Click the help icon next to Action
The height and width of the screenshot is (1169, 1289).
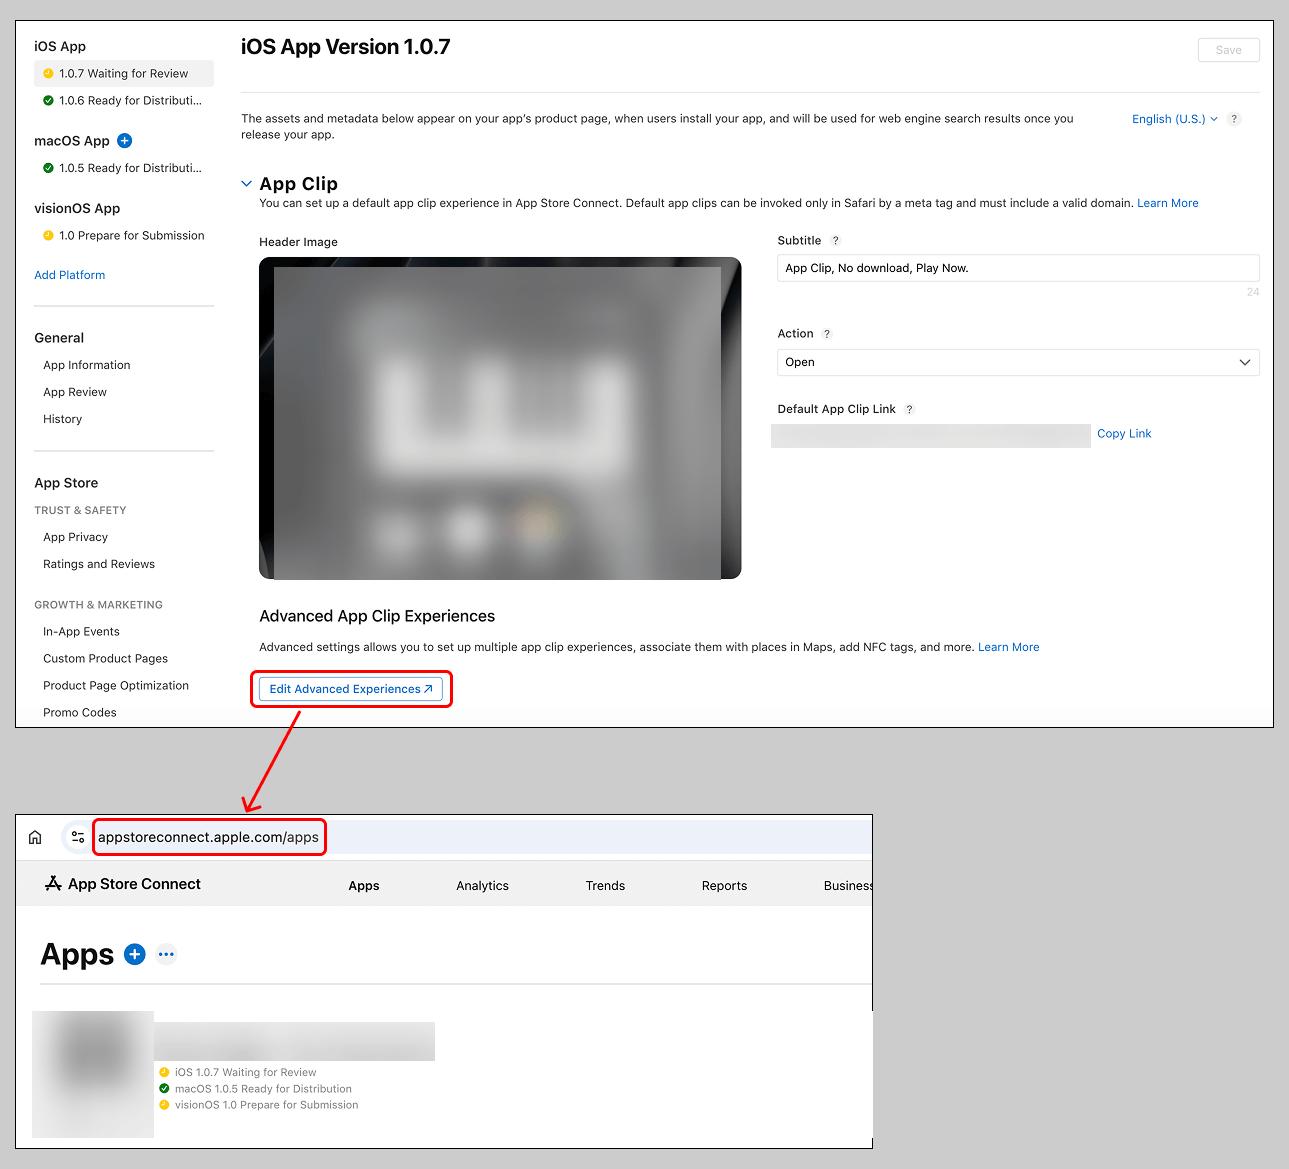tap(827, 334)
